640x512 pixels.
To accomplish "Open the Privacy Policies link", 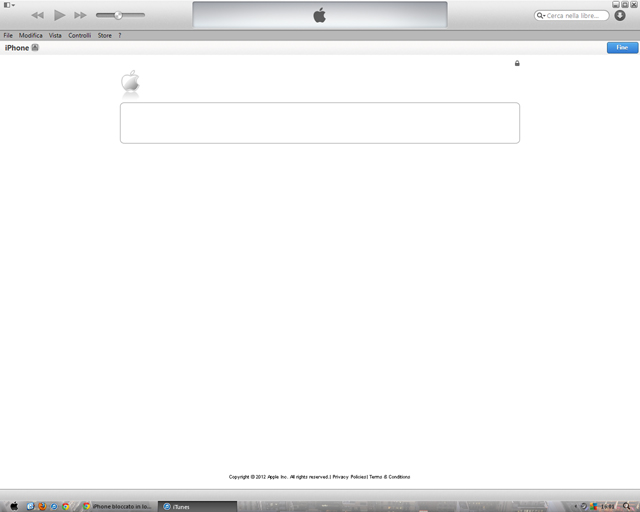I will pyautogui.click(x=349, y=477).
